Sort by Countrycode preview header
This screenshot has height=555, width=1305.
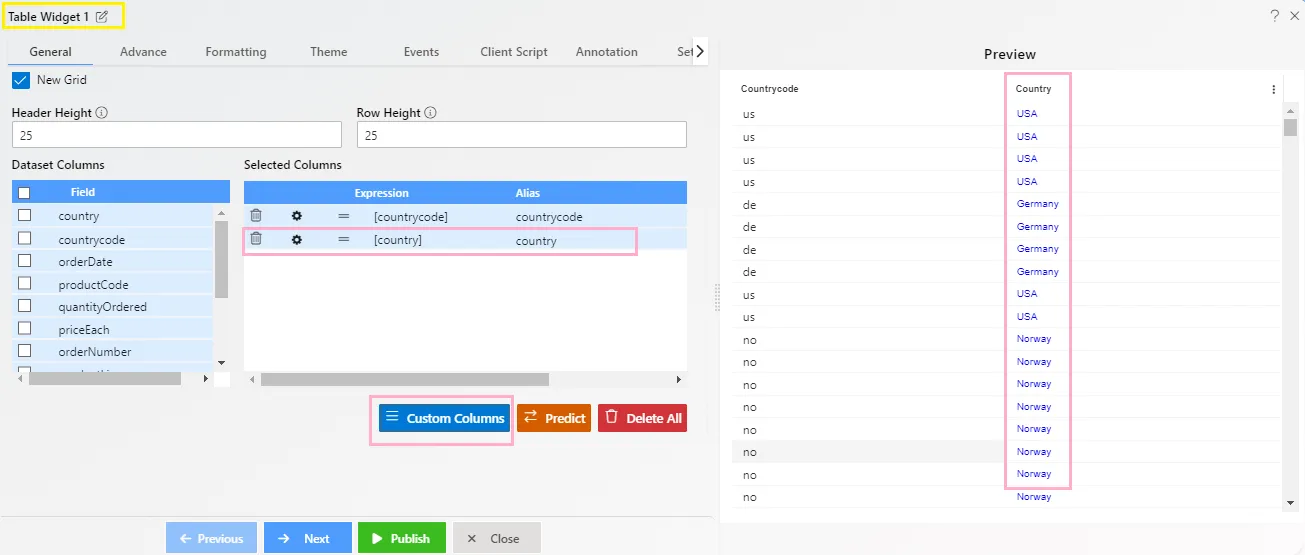tap(769, 89)
